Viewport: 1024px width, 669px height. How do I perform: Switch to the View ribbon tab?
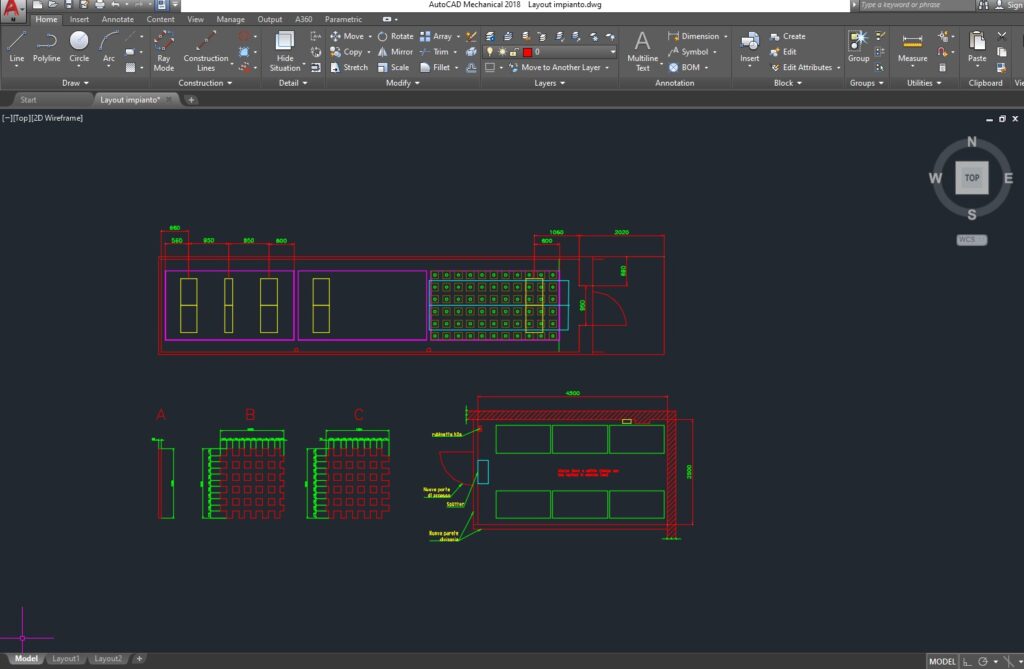195,20
